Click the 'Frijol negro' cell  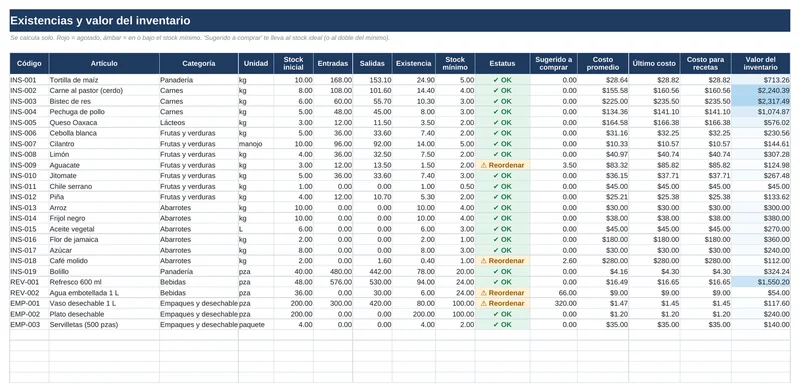tap(104, 218)
